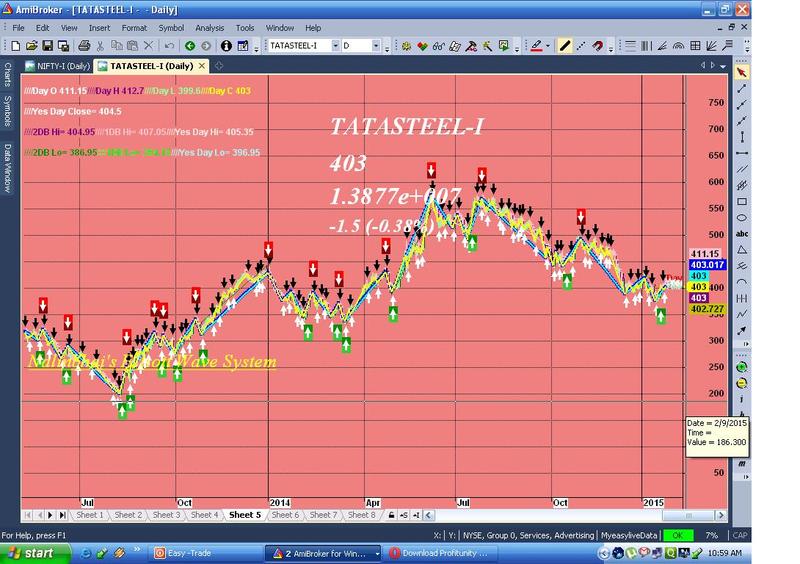Select the triangle drawing tool
The width and height of the screenshot is (800, 564).
pyautogui.click(x=742, y=250)
